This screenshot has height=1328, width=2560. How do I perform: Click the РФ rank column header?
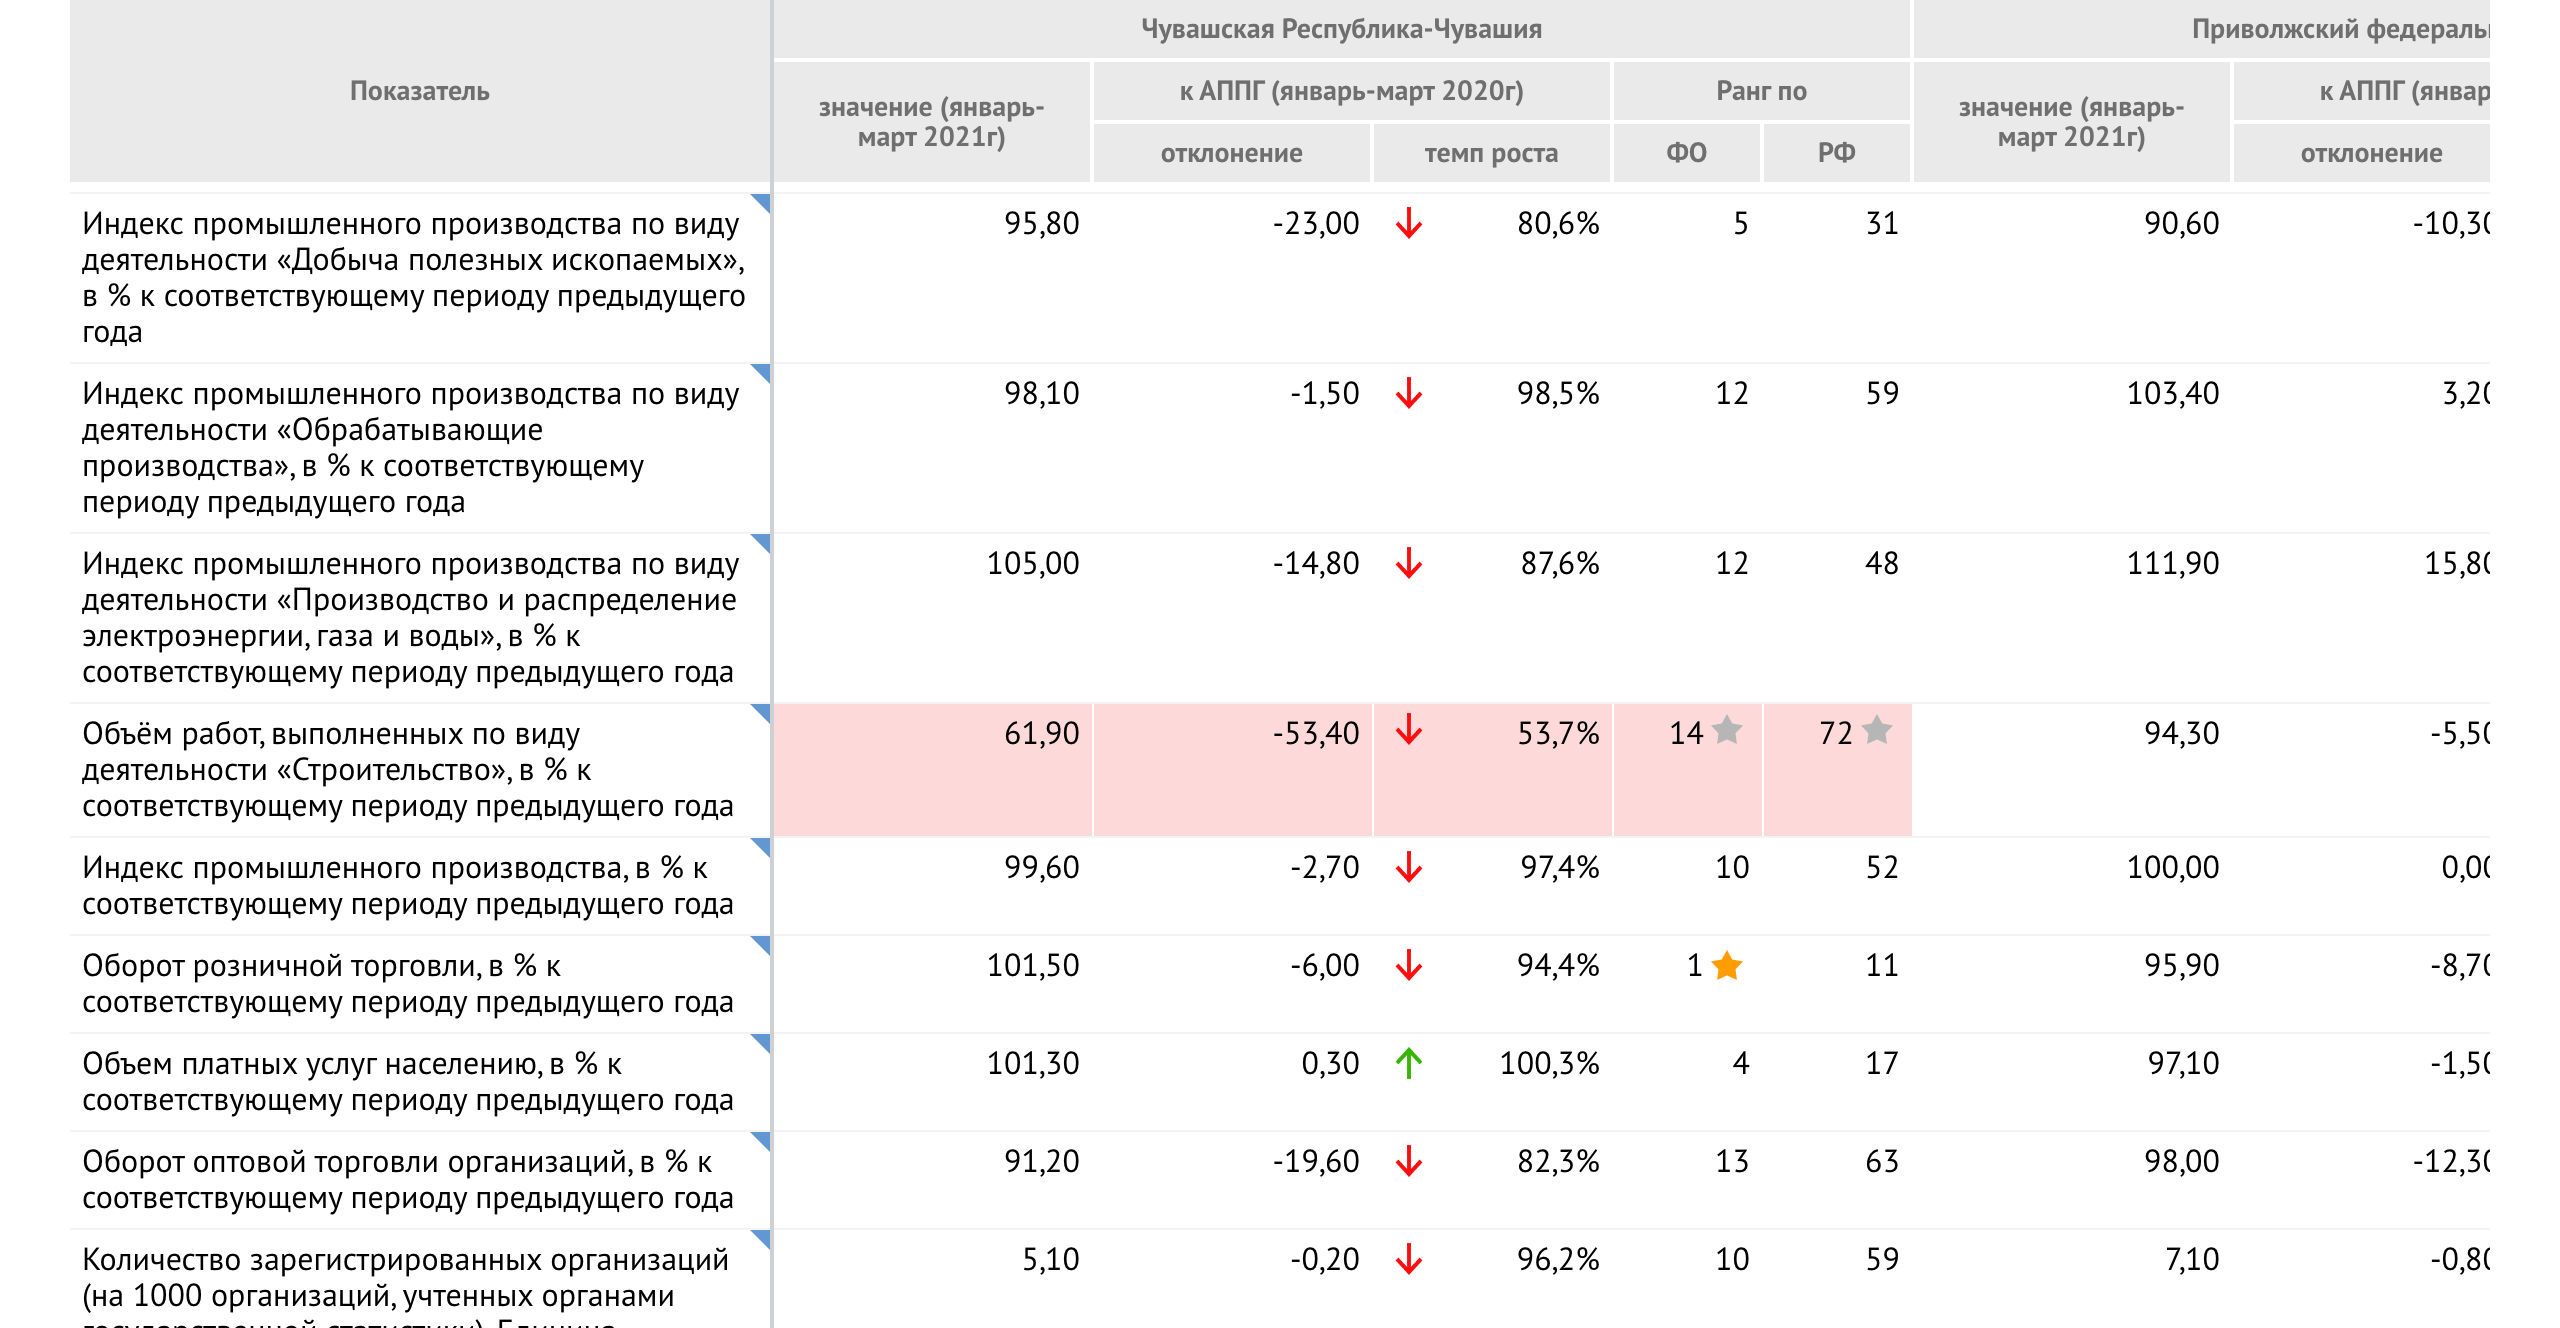click(1837, 153)
